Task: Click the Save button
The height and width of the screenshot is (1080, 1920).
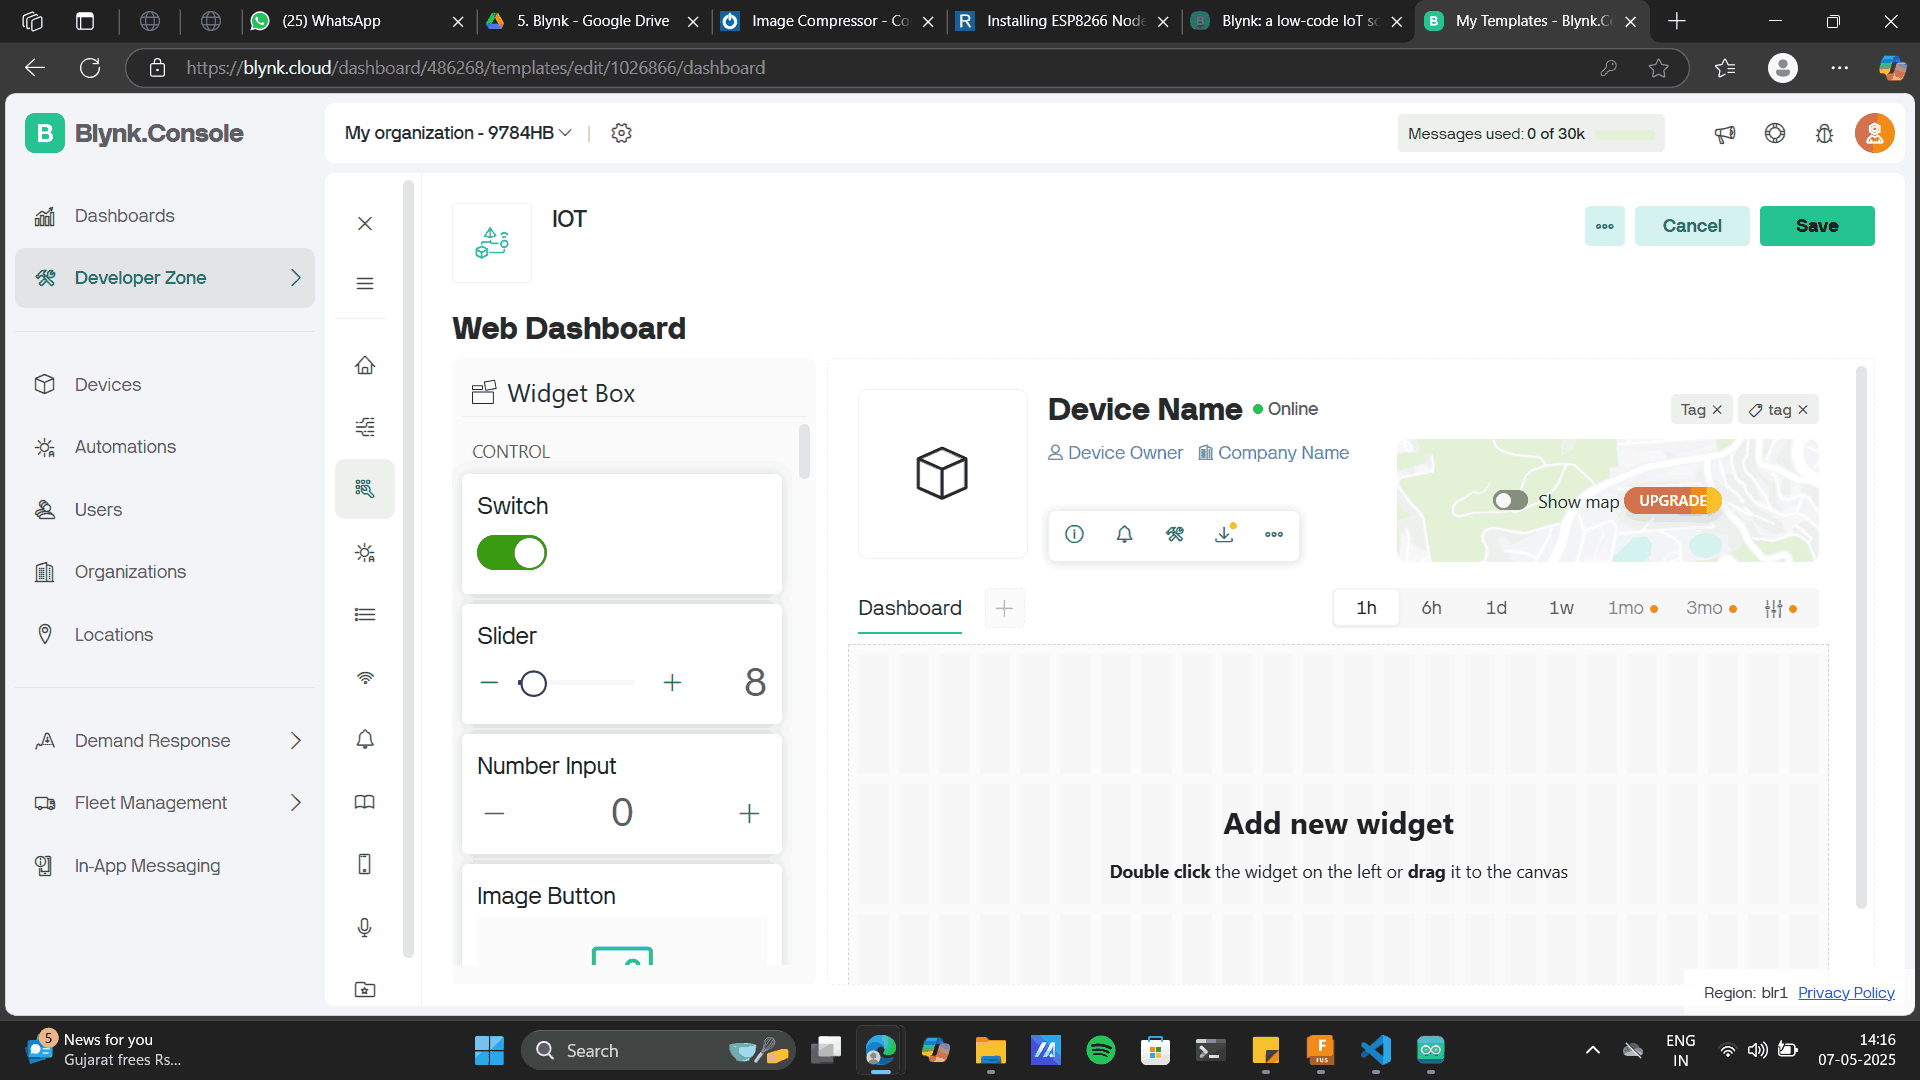Action: [1817, 226]
